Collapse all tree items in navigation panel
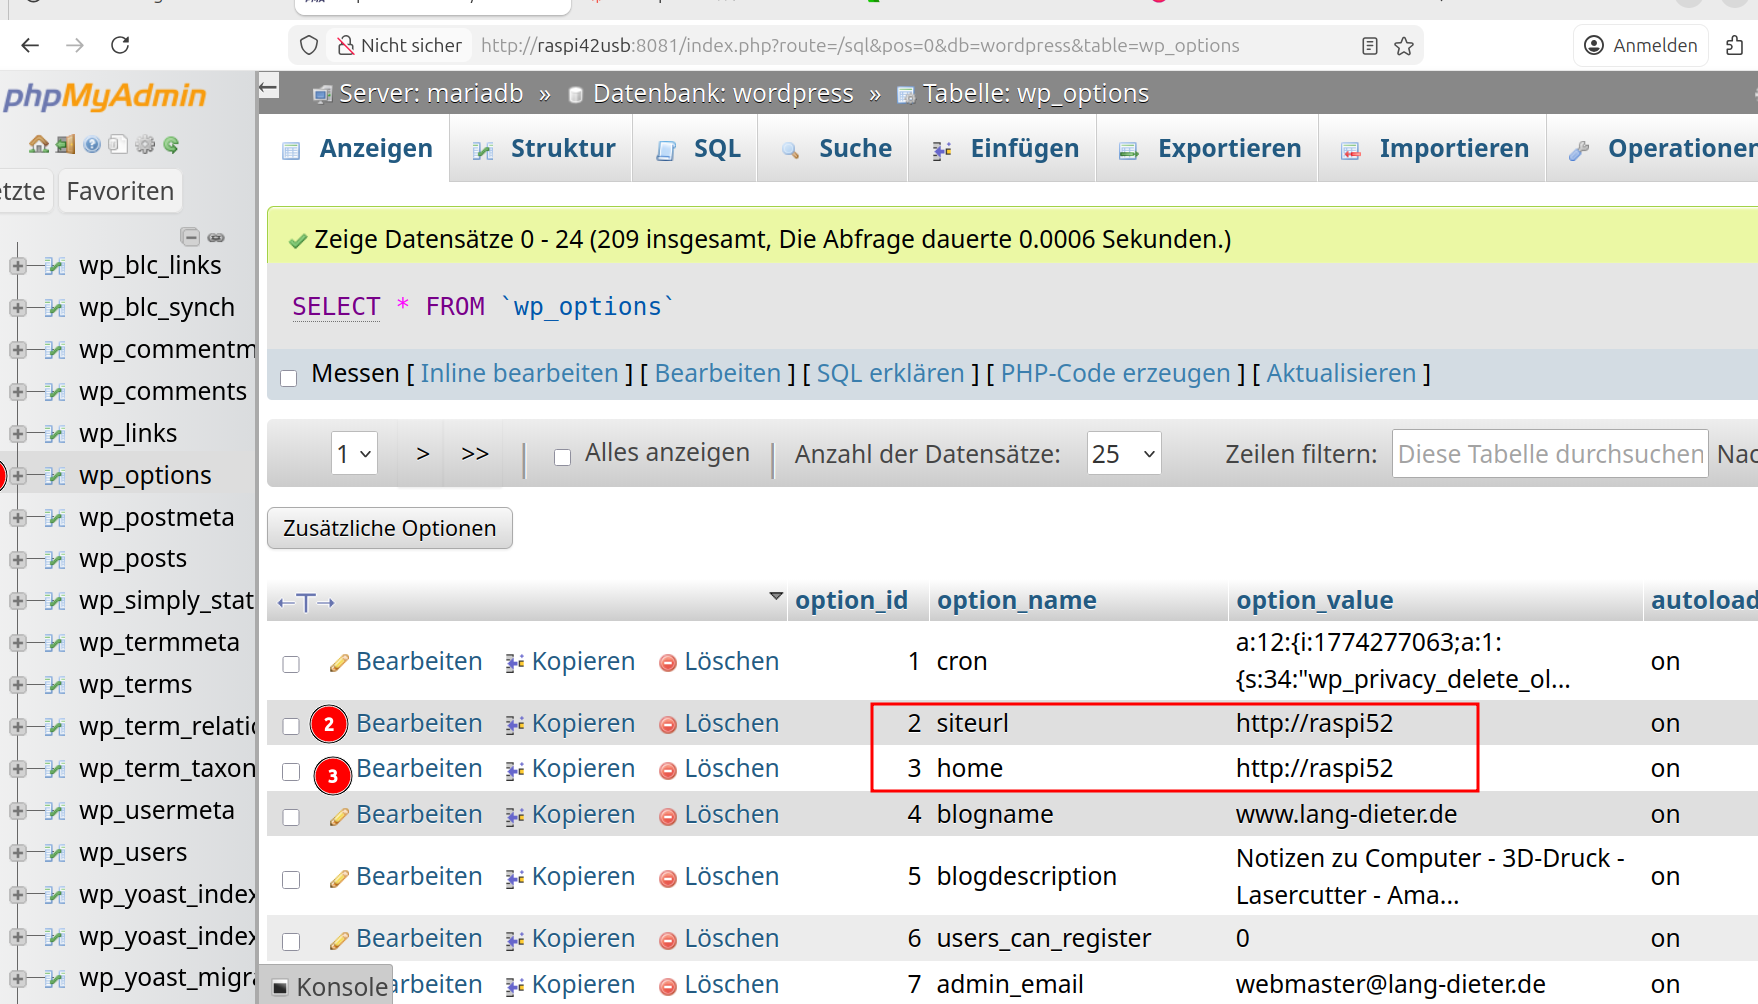This screenshot has width=1758, height=1004. click(x=190, y=237)
